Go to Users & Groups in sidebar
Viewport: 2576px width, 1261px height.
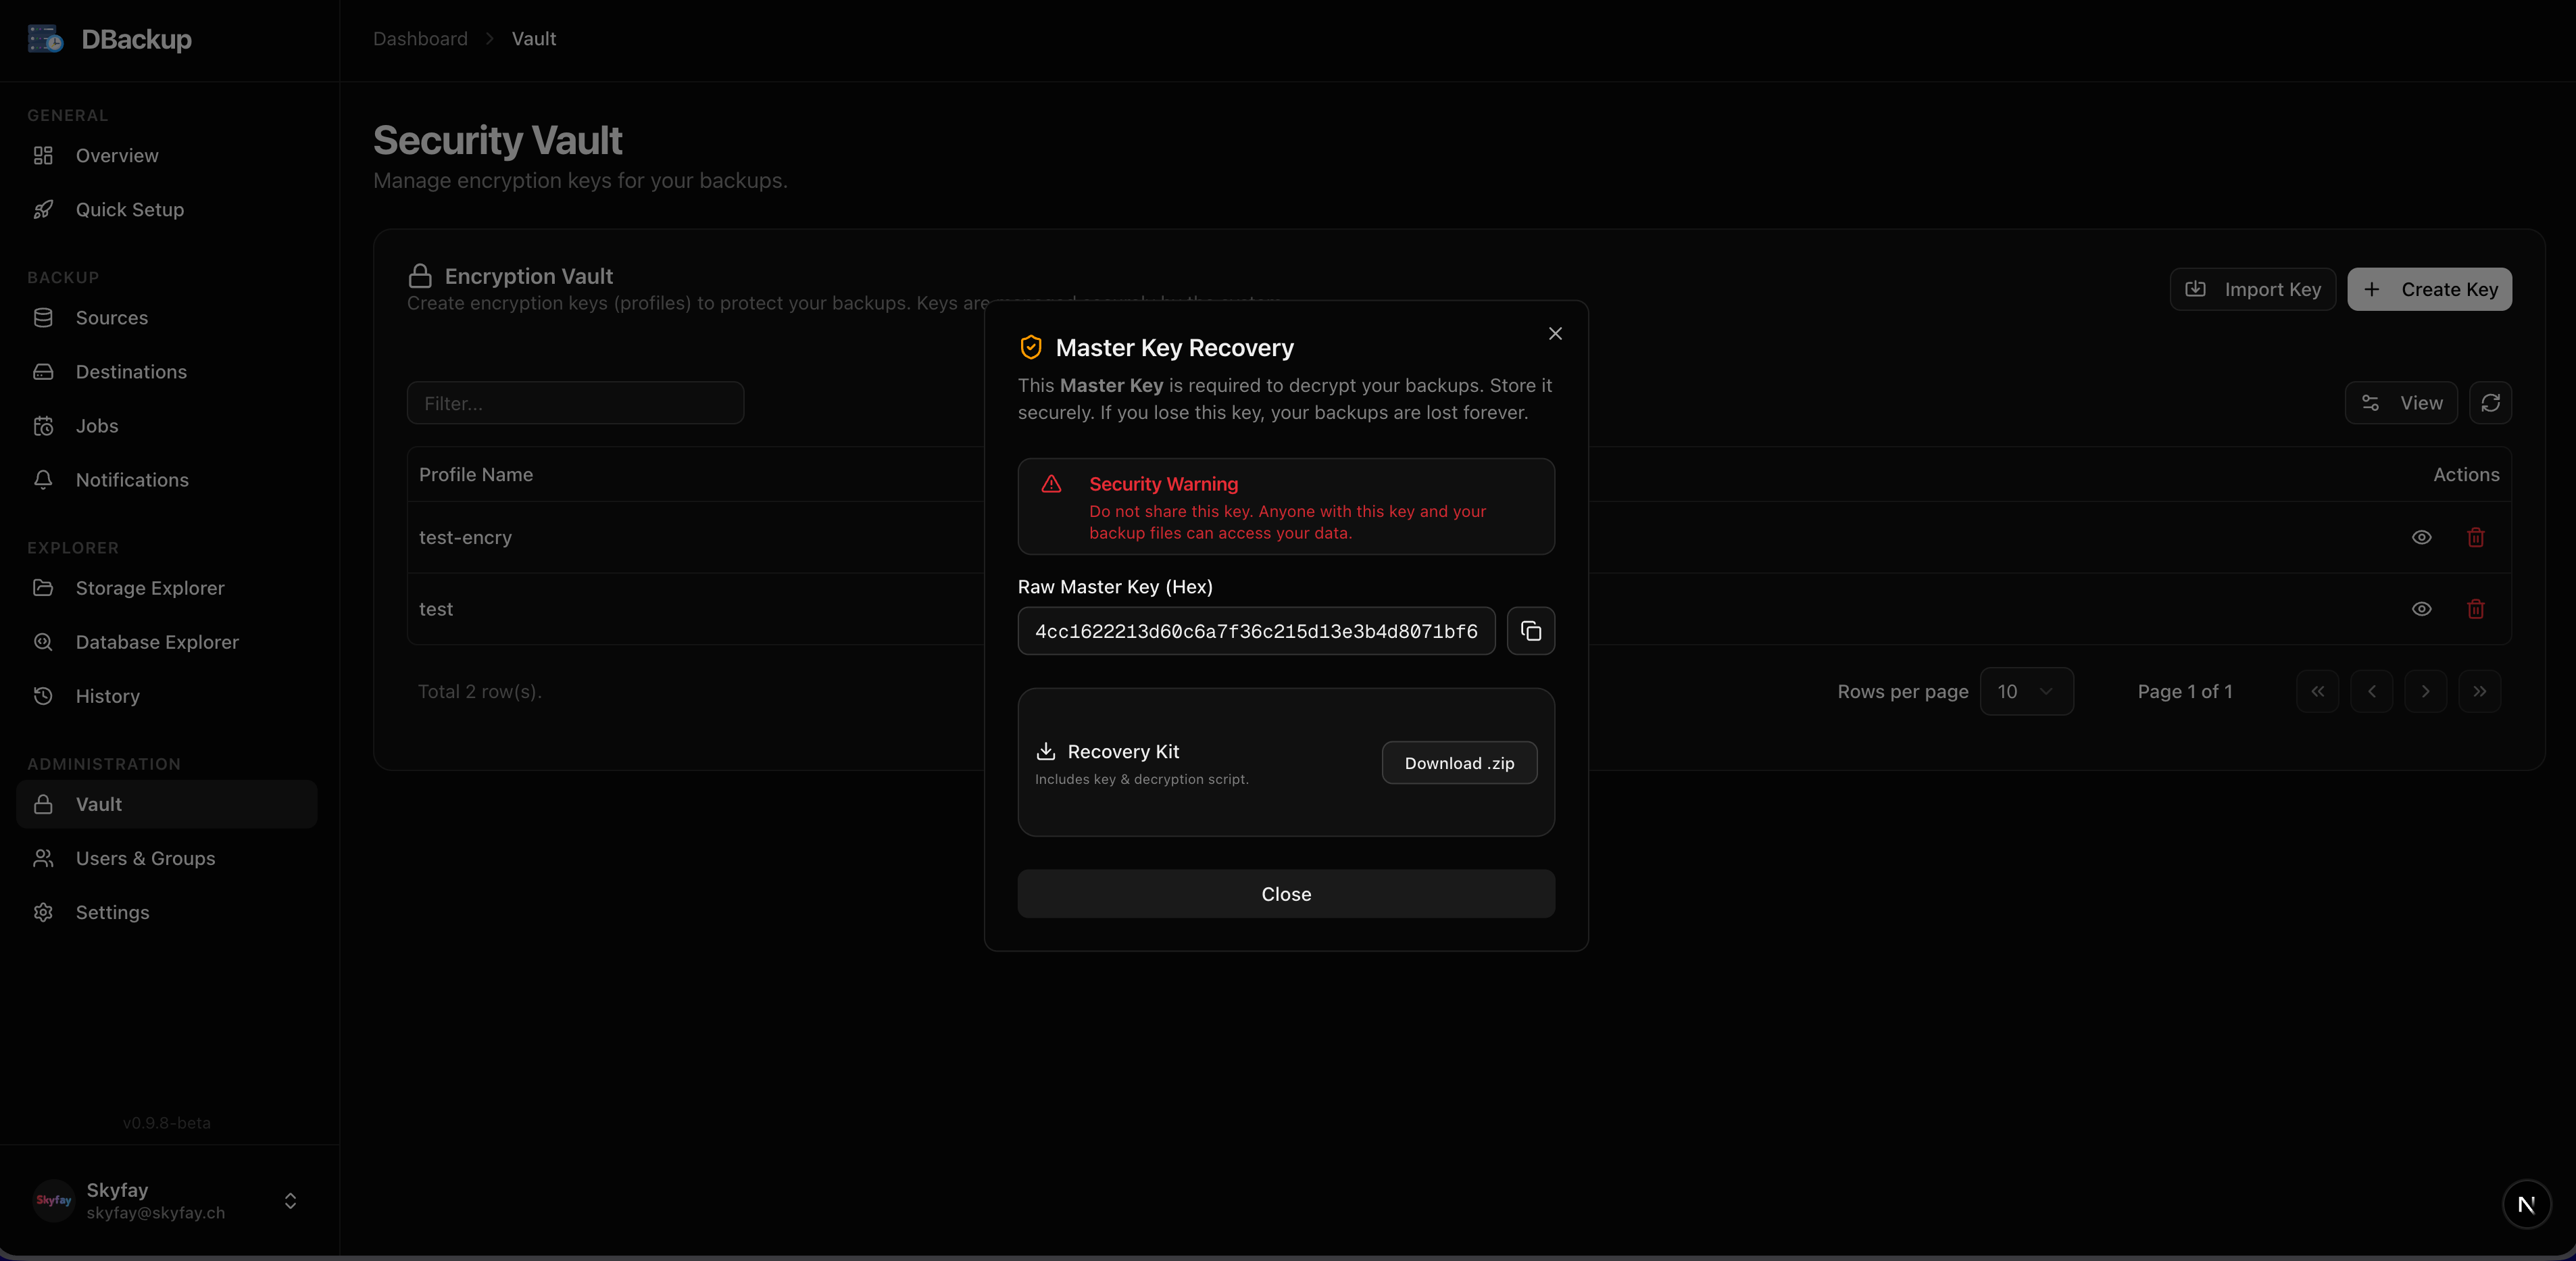point(145,858)
